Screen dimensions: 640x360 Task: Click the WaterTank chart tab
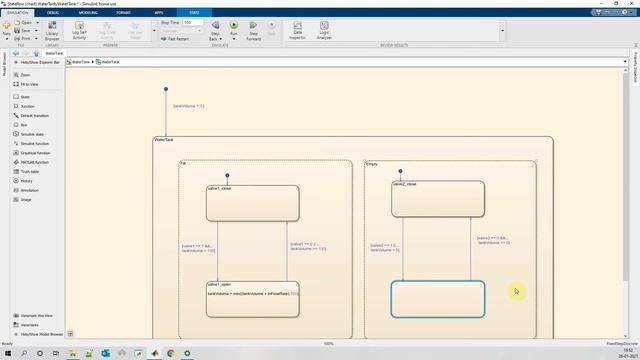point(54,53)
